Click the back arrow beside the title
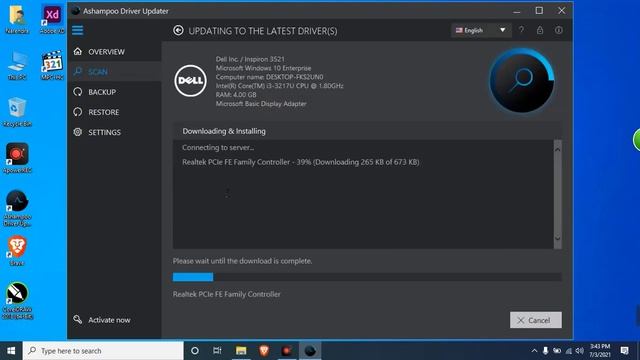The height and width of the screenshot is (360, 640). [178, 31]
